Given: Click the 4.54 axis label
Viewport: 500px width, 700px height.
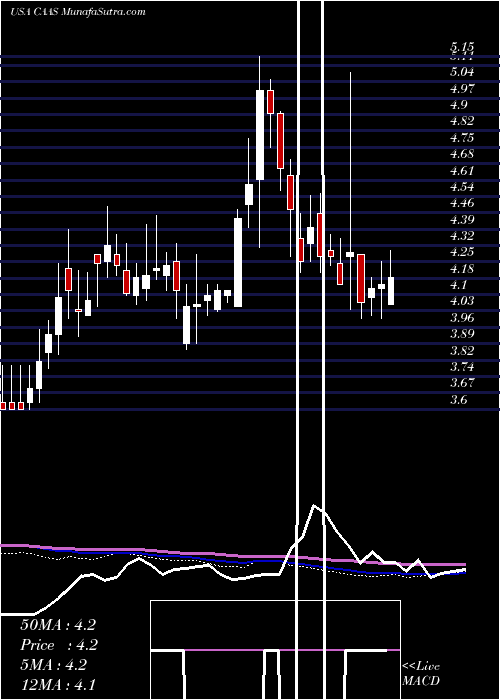Looking at the screenshot, I should [462, 186].
